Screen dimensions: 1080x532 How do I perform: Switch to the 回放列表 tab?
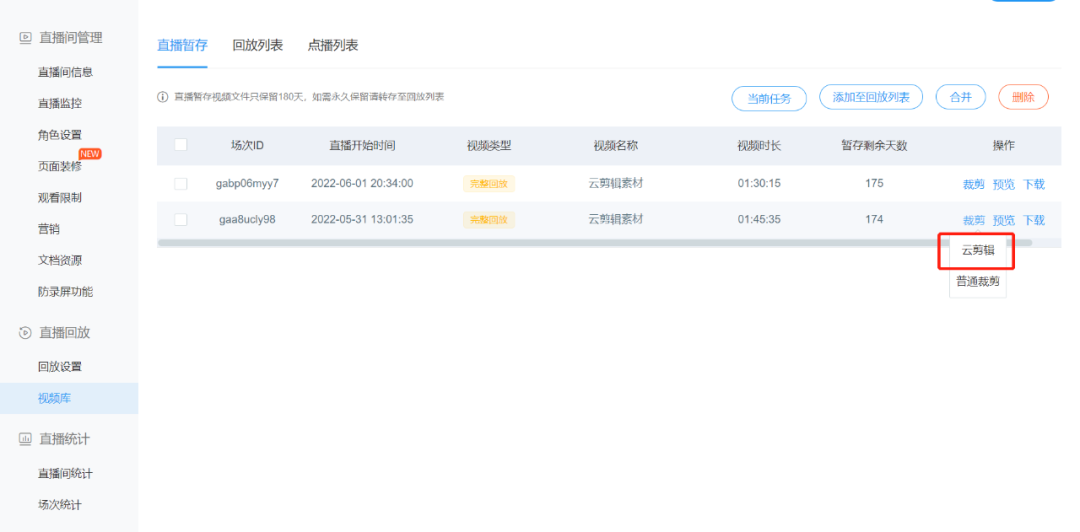coord(257,46)
